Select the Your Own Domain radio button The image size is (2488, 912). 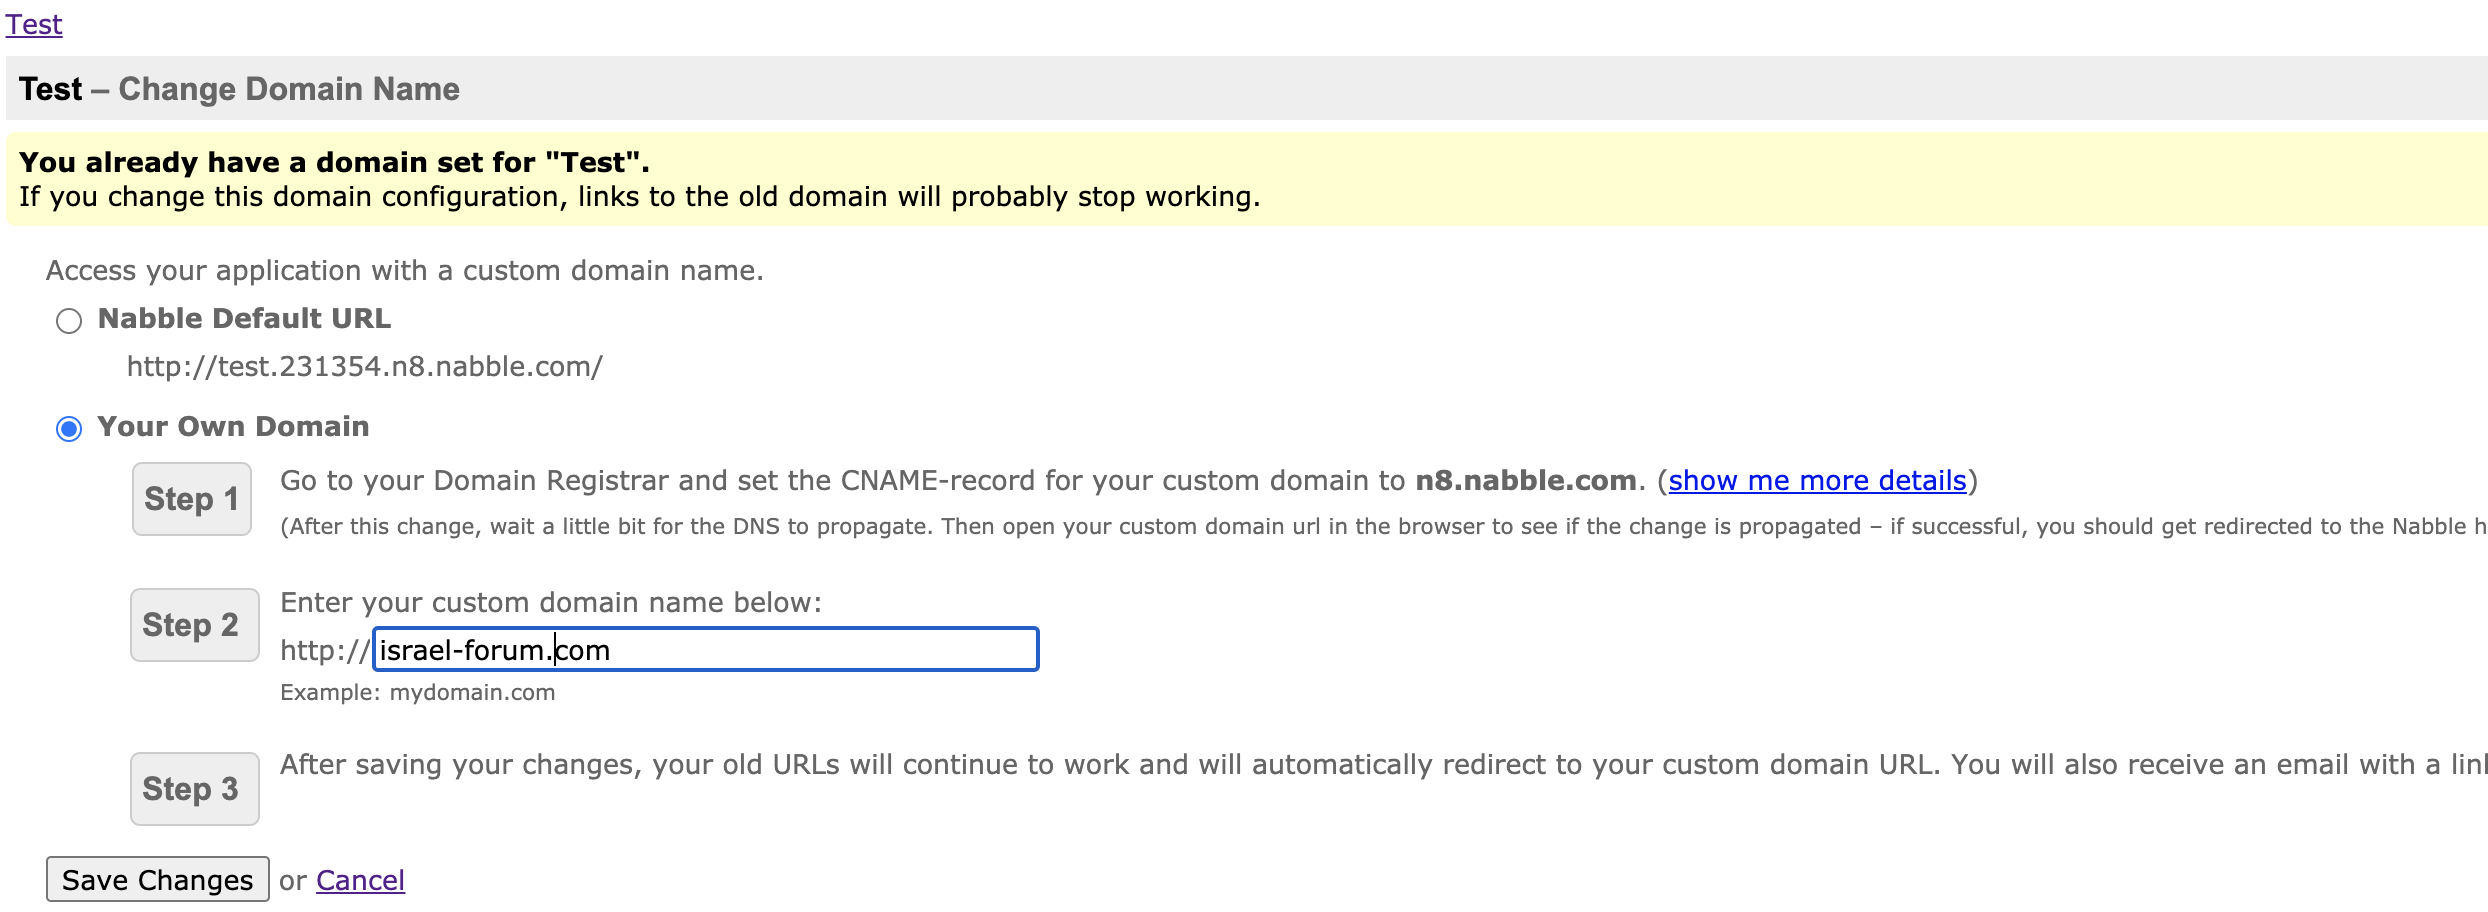(x=69, y=429)
